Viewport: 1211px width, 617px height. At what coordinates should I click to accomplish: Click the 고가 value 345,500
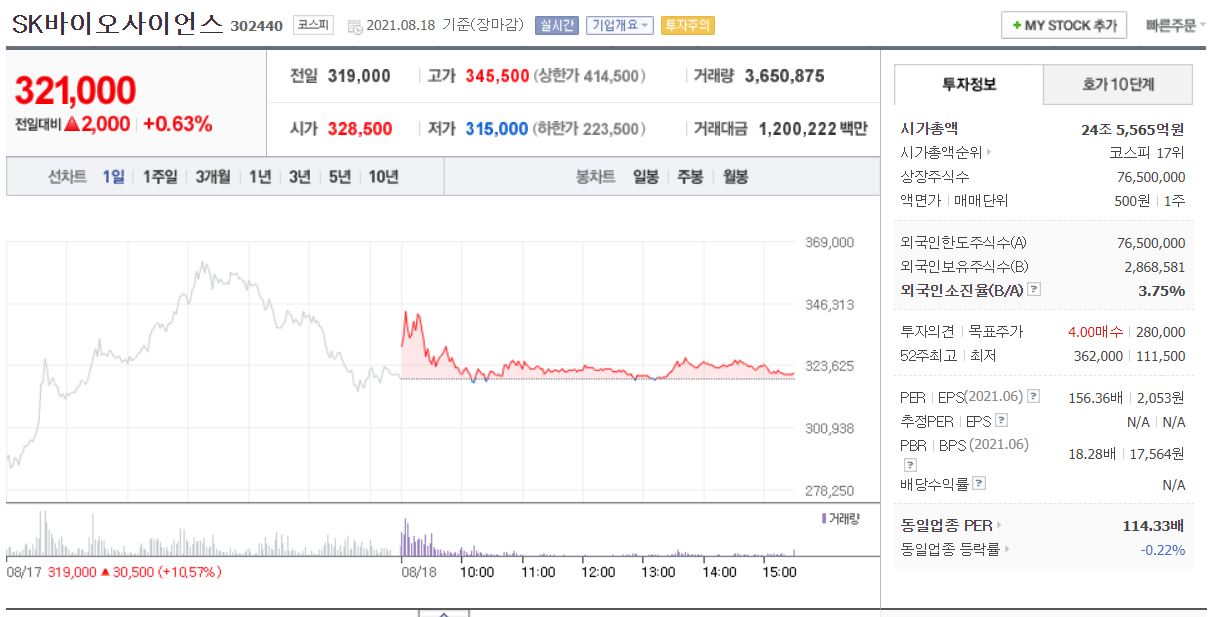coord(498,76)
